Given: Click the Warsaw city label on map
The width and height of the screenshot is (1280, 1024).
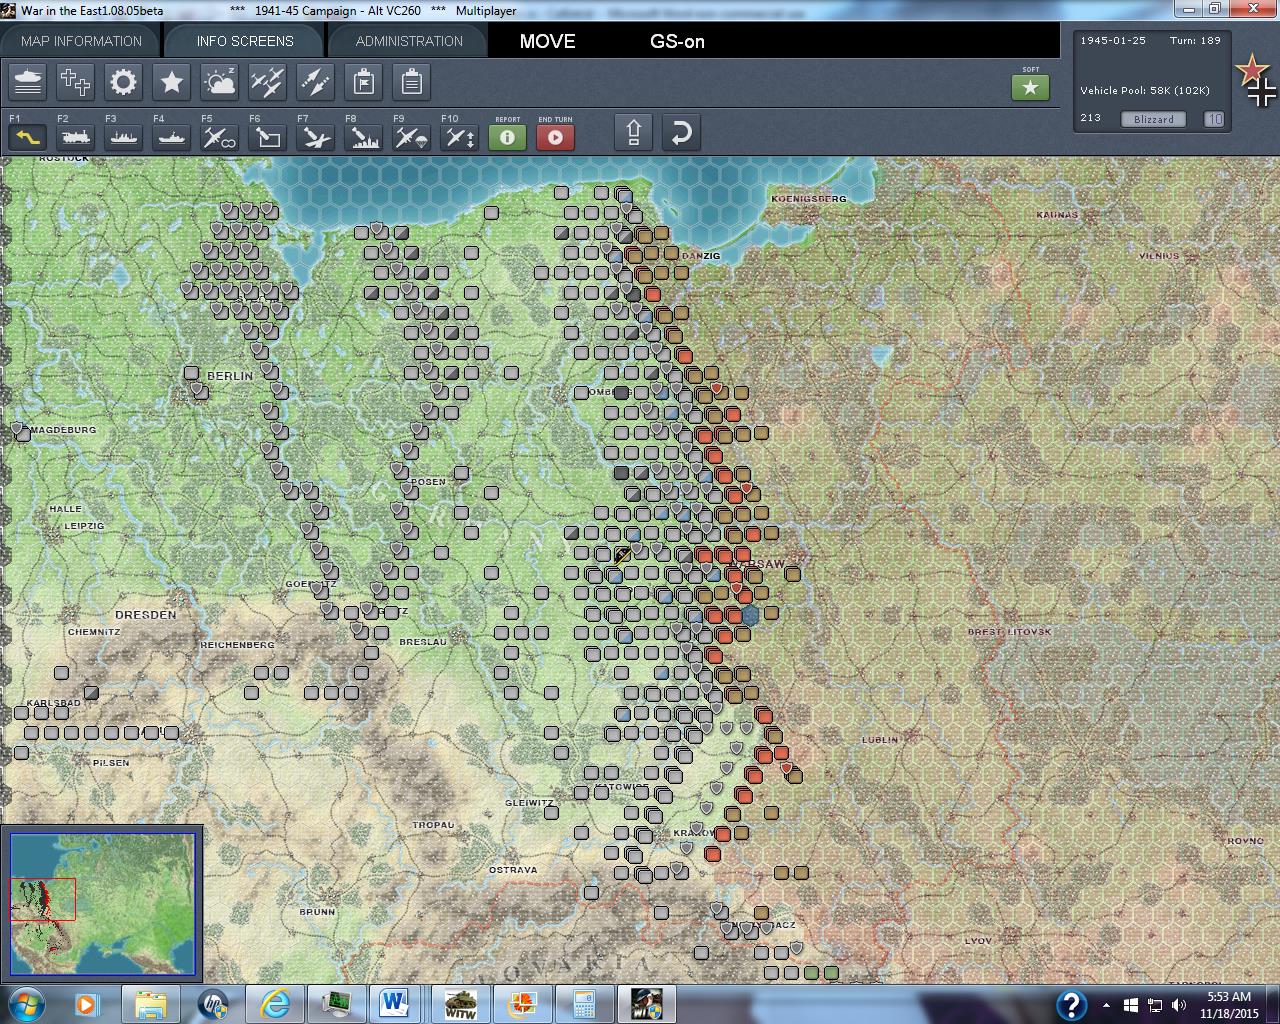Looking at the screenshot, I should [760, 564].
